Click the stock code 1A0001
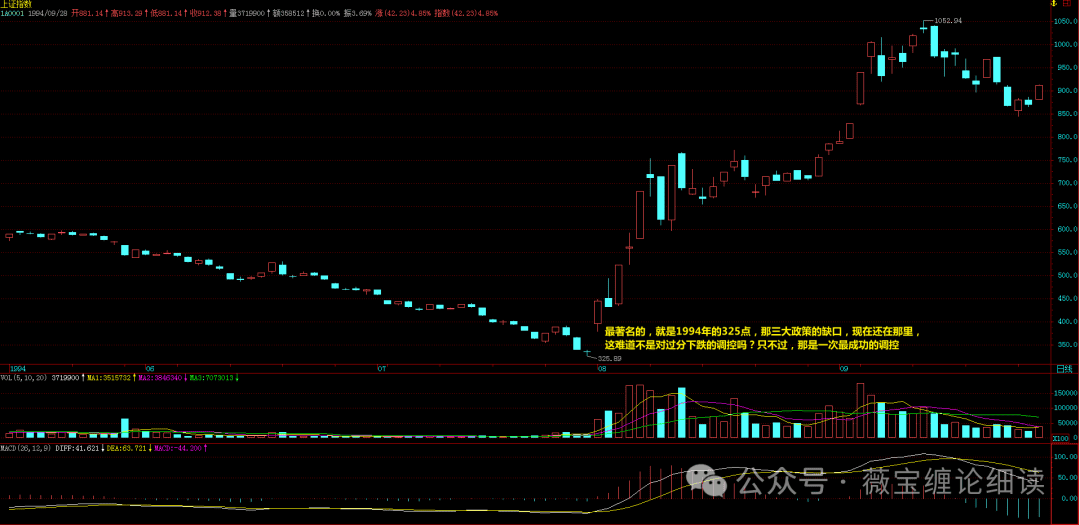The image size is (1080, 525). coord(12,13)
